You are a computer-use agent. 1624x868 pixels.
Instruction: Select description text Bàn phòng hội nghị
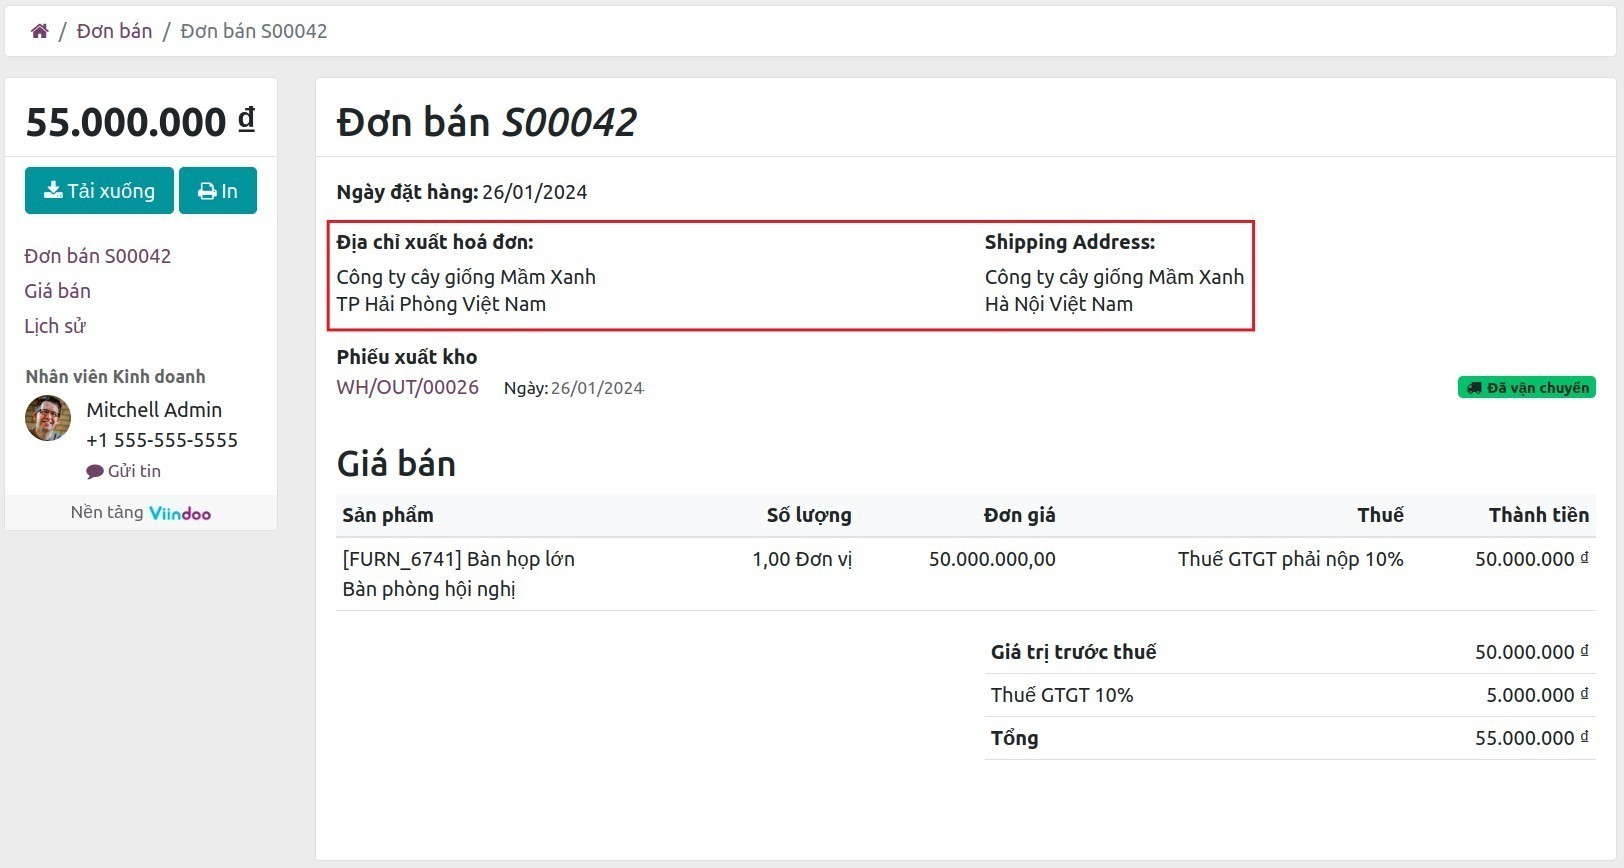(x=429, y=589)
